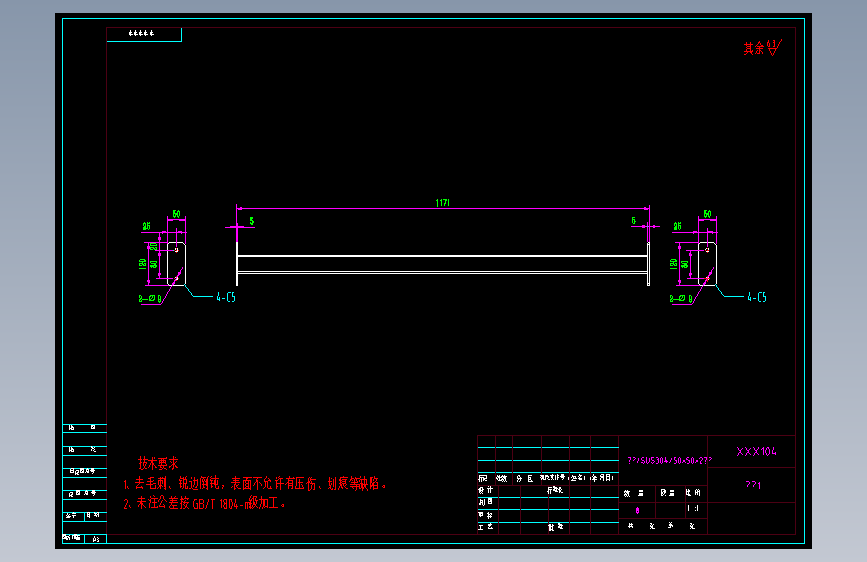Click the 5 thickness dimension at beam's right end
867x562 pixels.
coord(634,221)
